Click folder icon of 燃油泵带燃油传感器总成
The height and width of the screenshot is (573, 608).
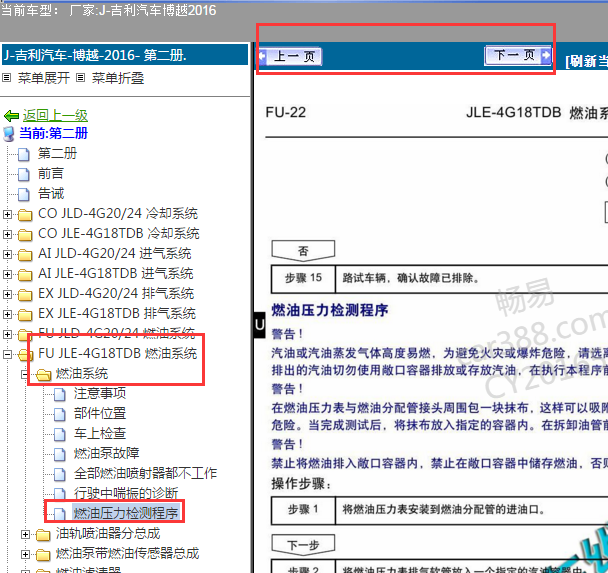43,555
